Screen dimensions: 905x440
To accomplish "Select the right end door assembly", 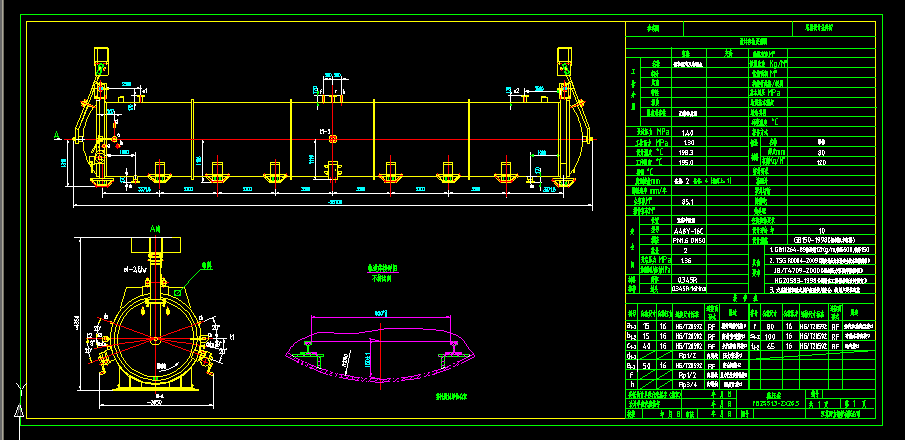I will pos(568,125).
